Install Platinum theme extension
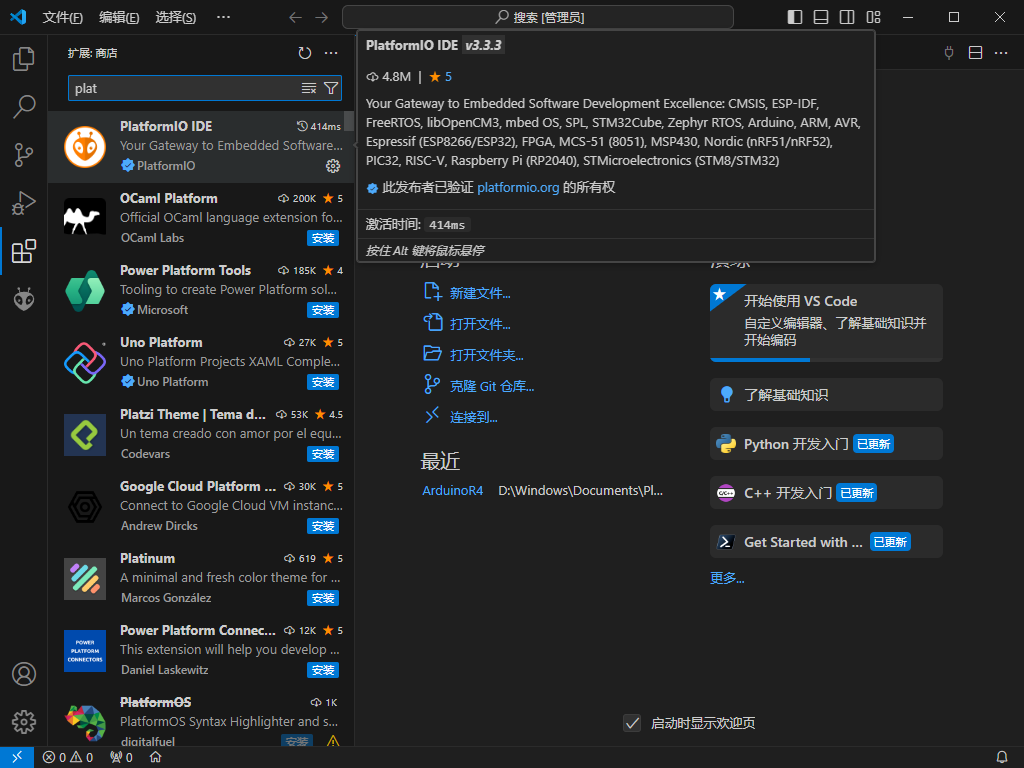This screenshot has width=1024, height=768. pos(323,598)
